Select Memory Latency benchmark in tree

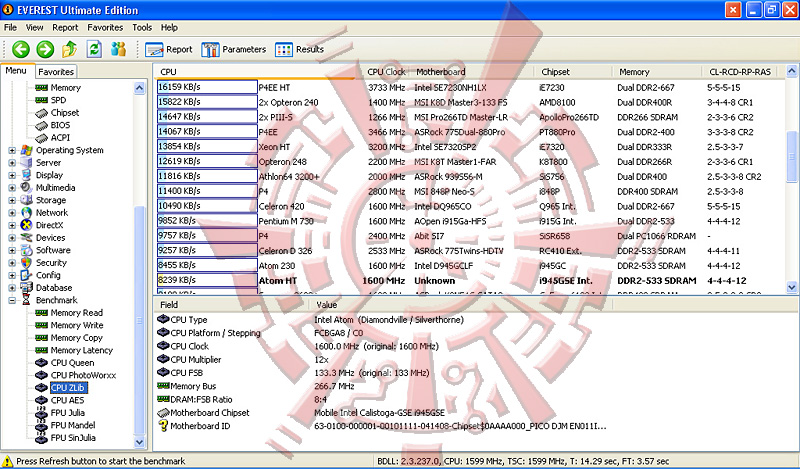pos(81,350)
